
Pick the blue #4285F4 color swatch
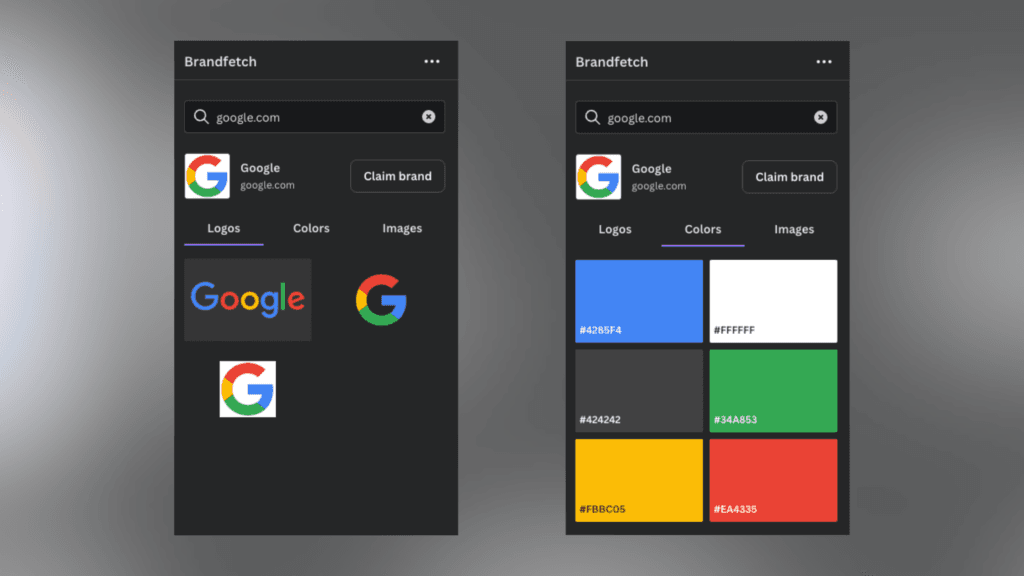pos(639,301)
